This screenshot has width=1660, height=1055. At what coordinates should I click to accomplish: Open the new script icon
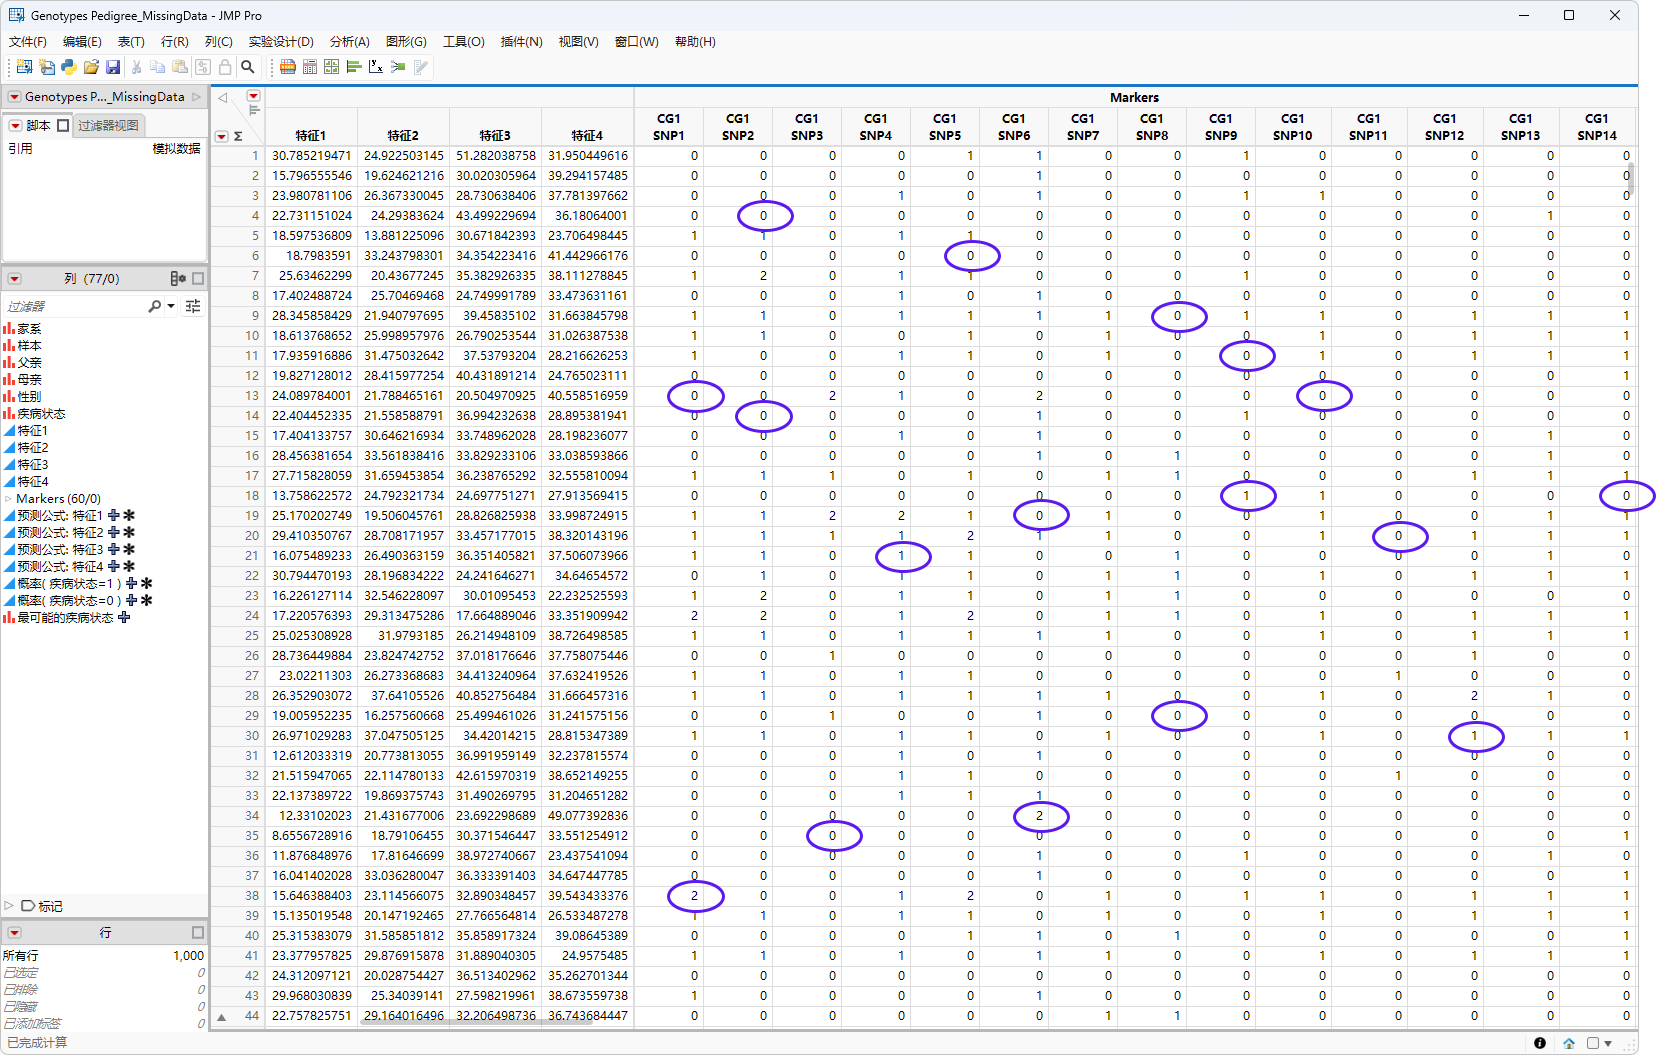tap(47, 67)
